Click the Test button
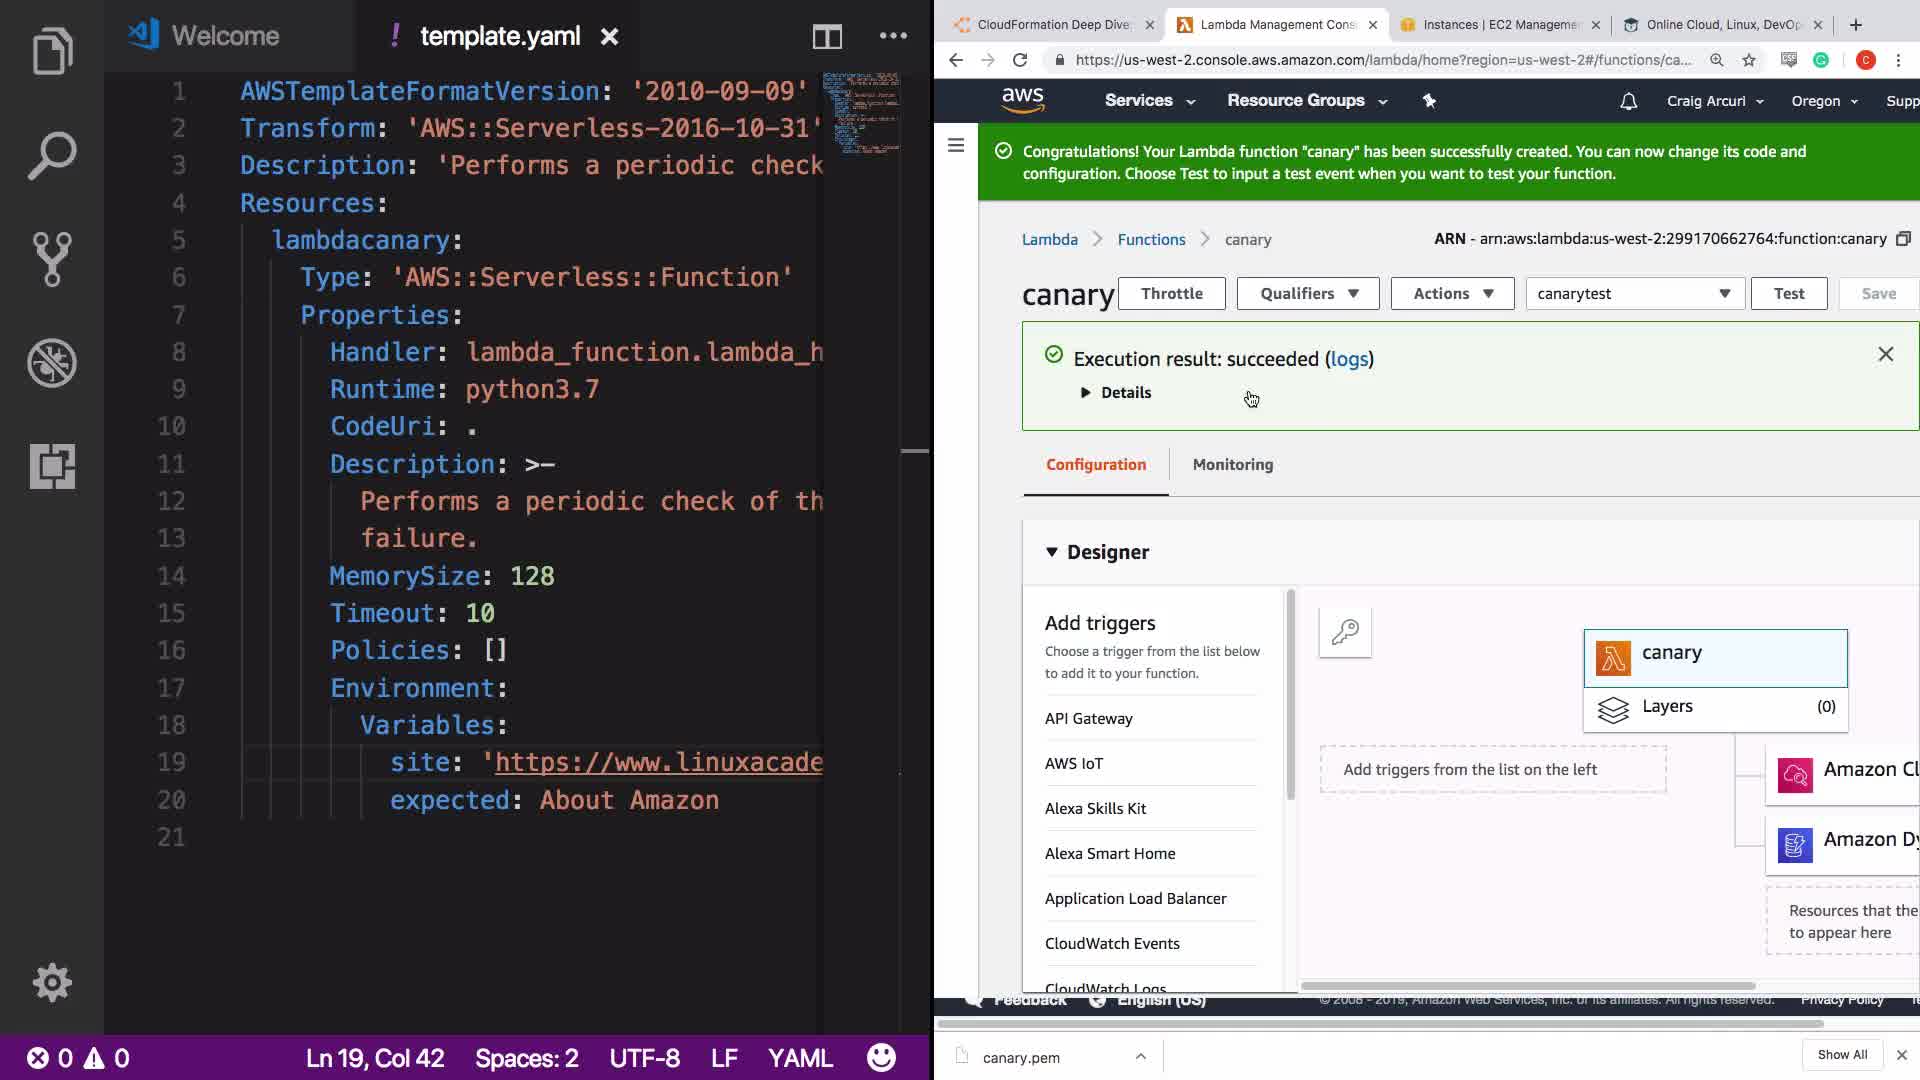The height and width of the screenshot is (1080, 1920). click(1788, 294)
